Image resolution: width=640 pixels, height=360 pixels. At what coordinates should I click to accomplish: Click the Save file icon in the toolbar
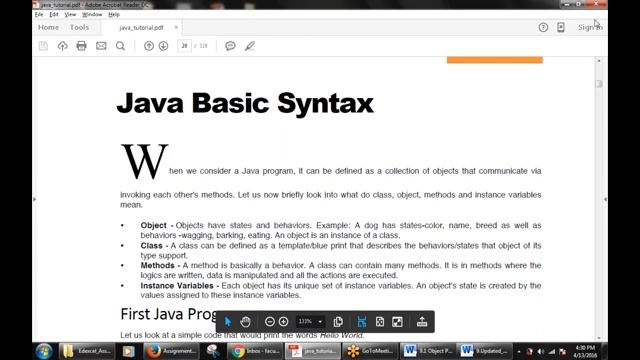[x=43, y=46]
